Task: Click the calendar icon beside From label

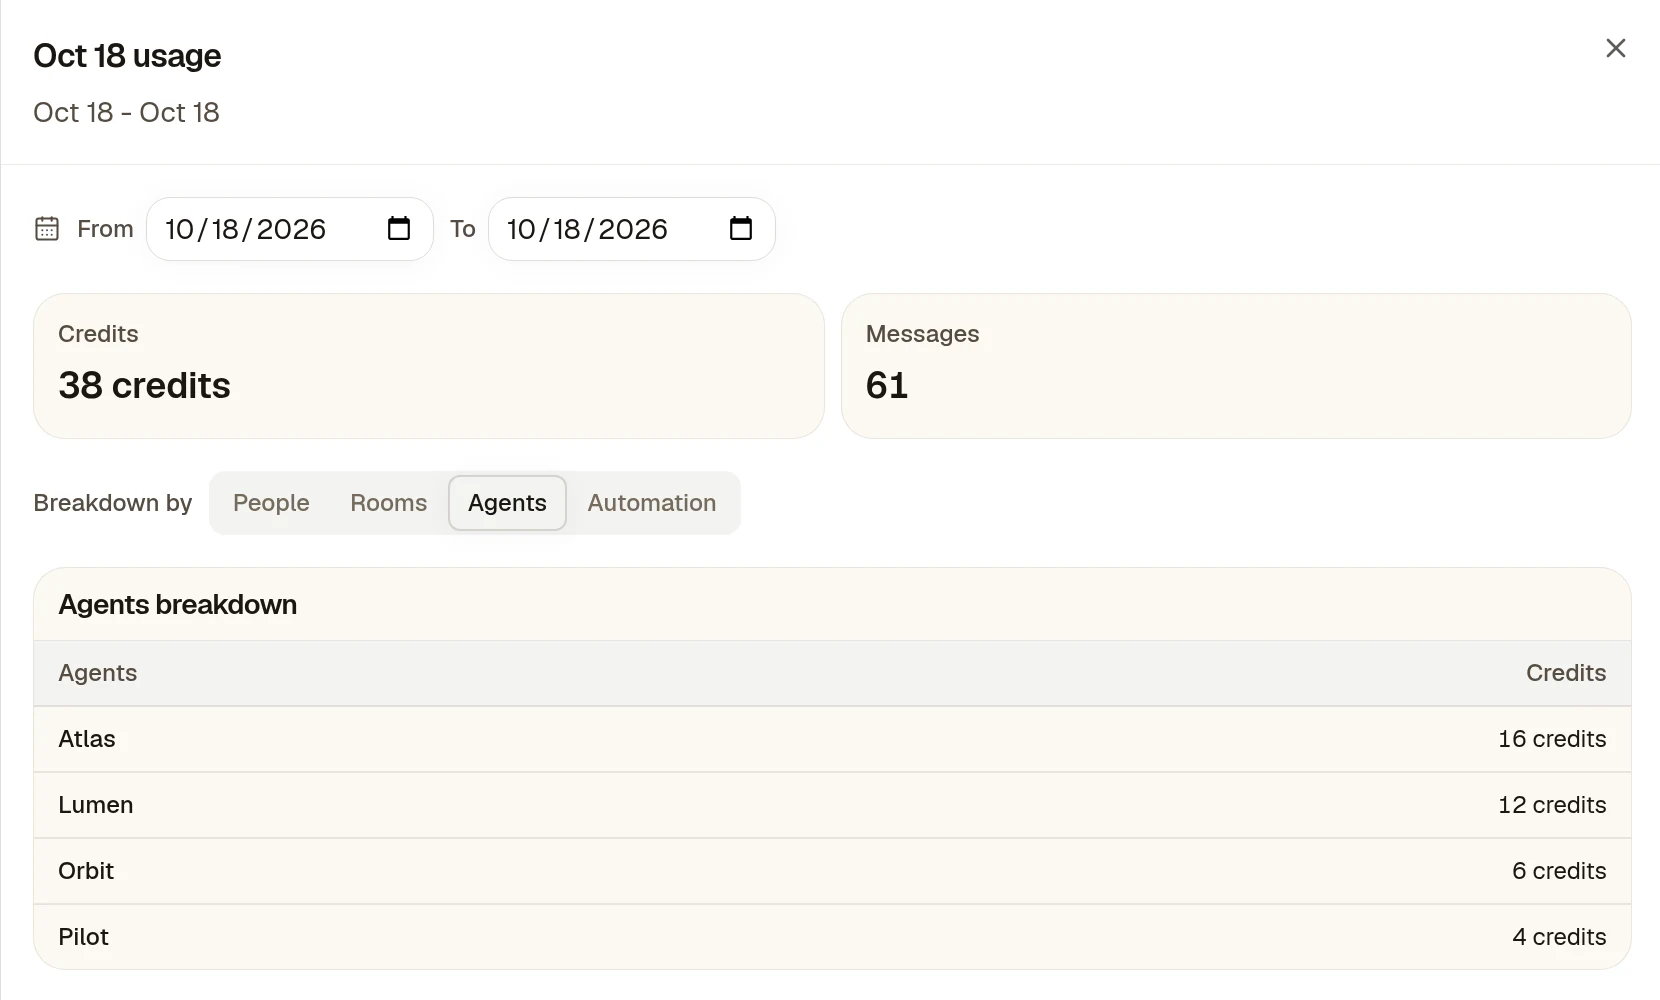Action: (x=47, y=229)
